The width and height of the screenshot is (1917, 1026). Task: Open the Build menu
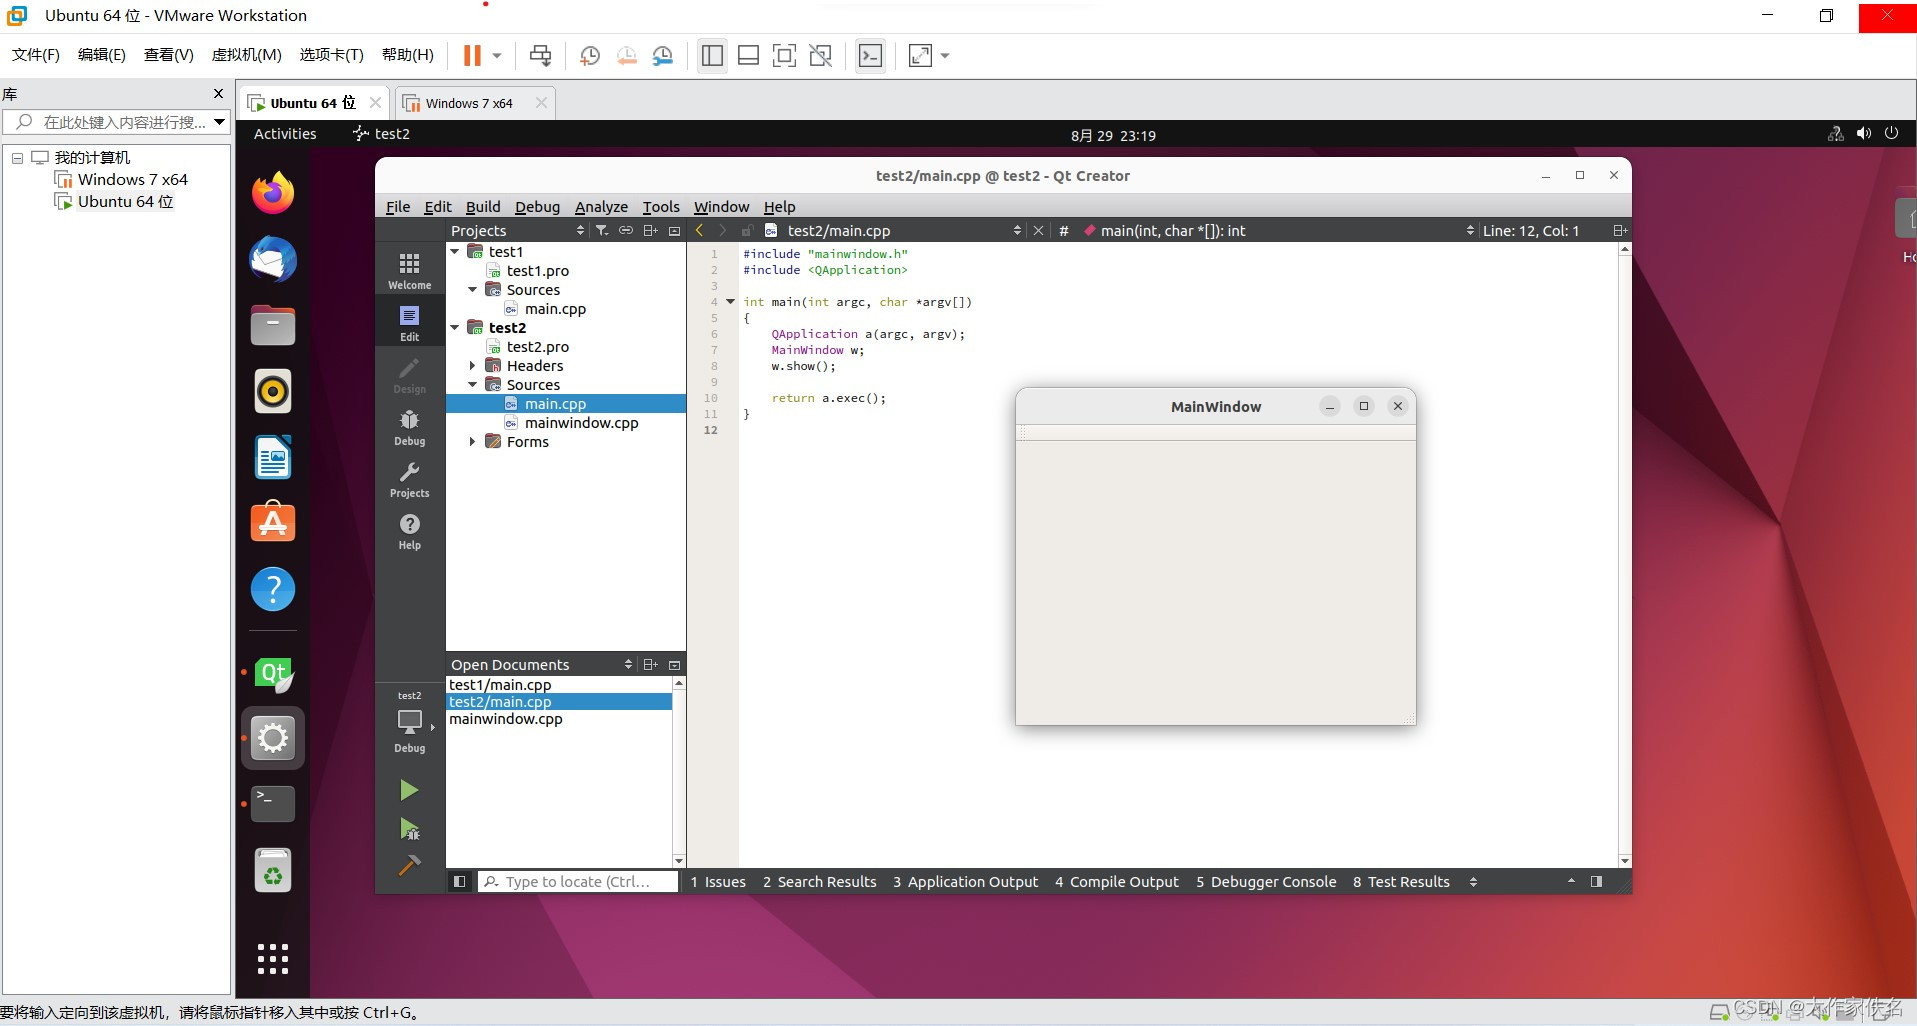click(482, 207)
